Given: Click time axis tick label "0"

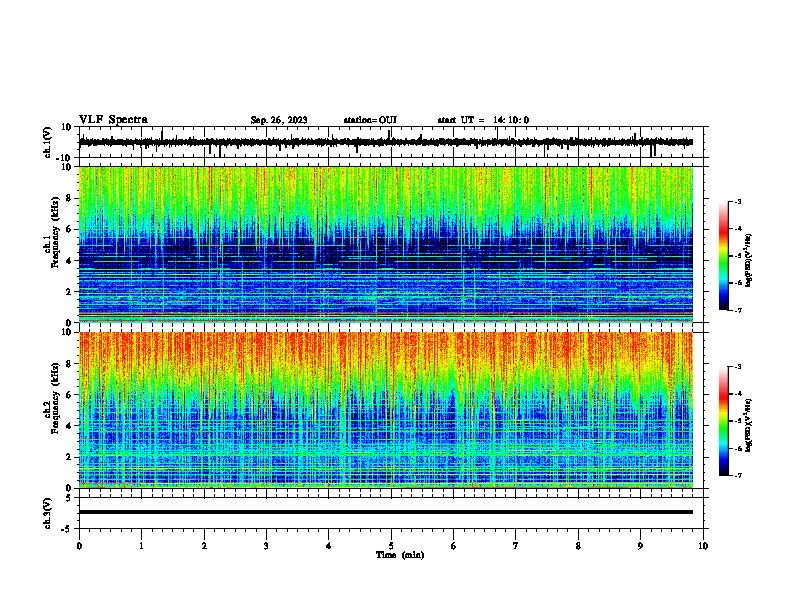Looking at the screenshot, I should pos(79,546).
